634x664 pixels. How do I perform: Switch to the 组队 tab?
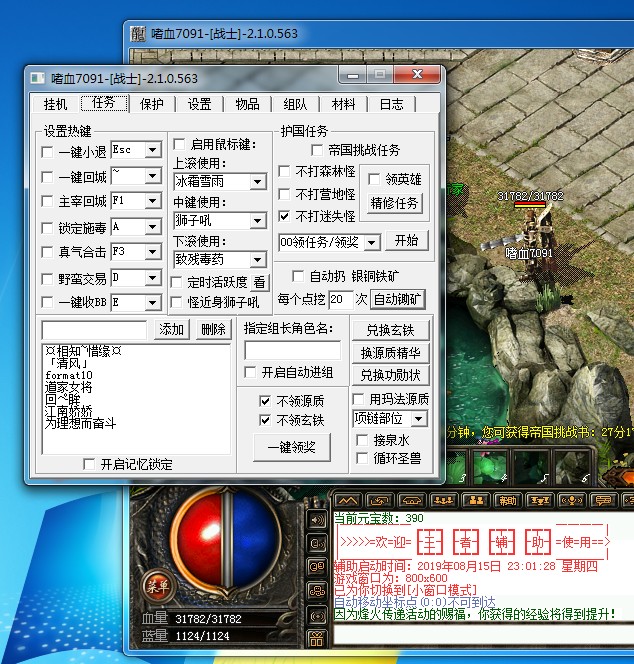click(295, 104)
